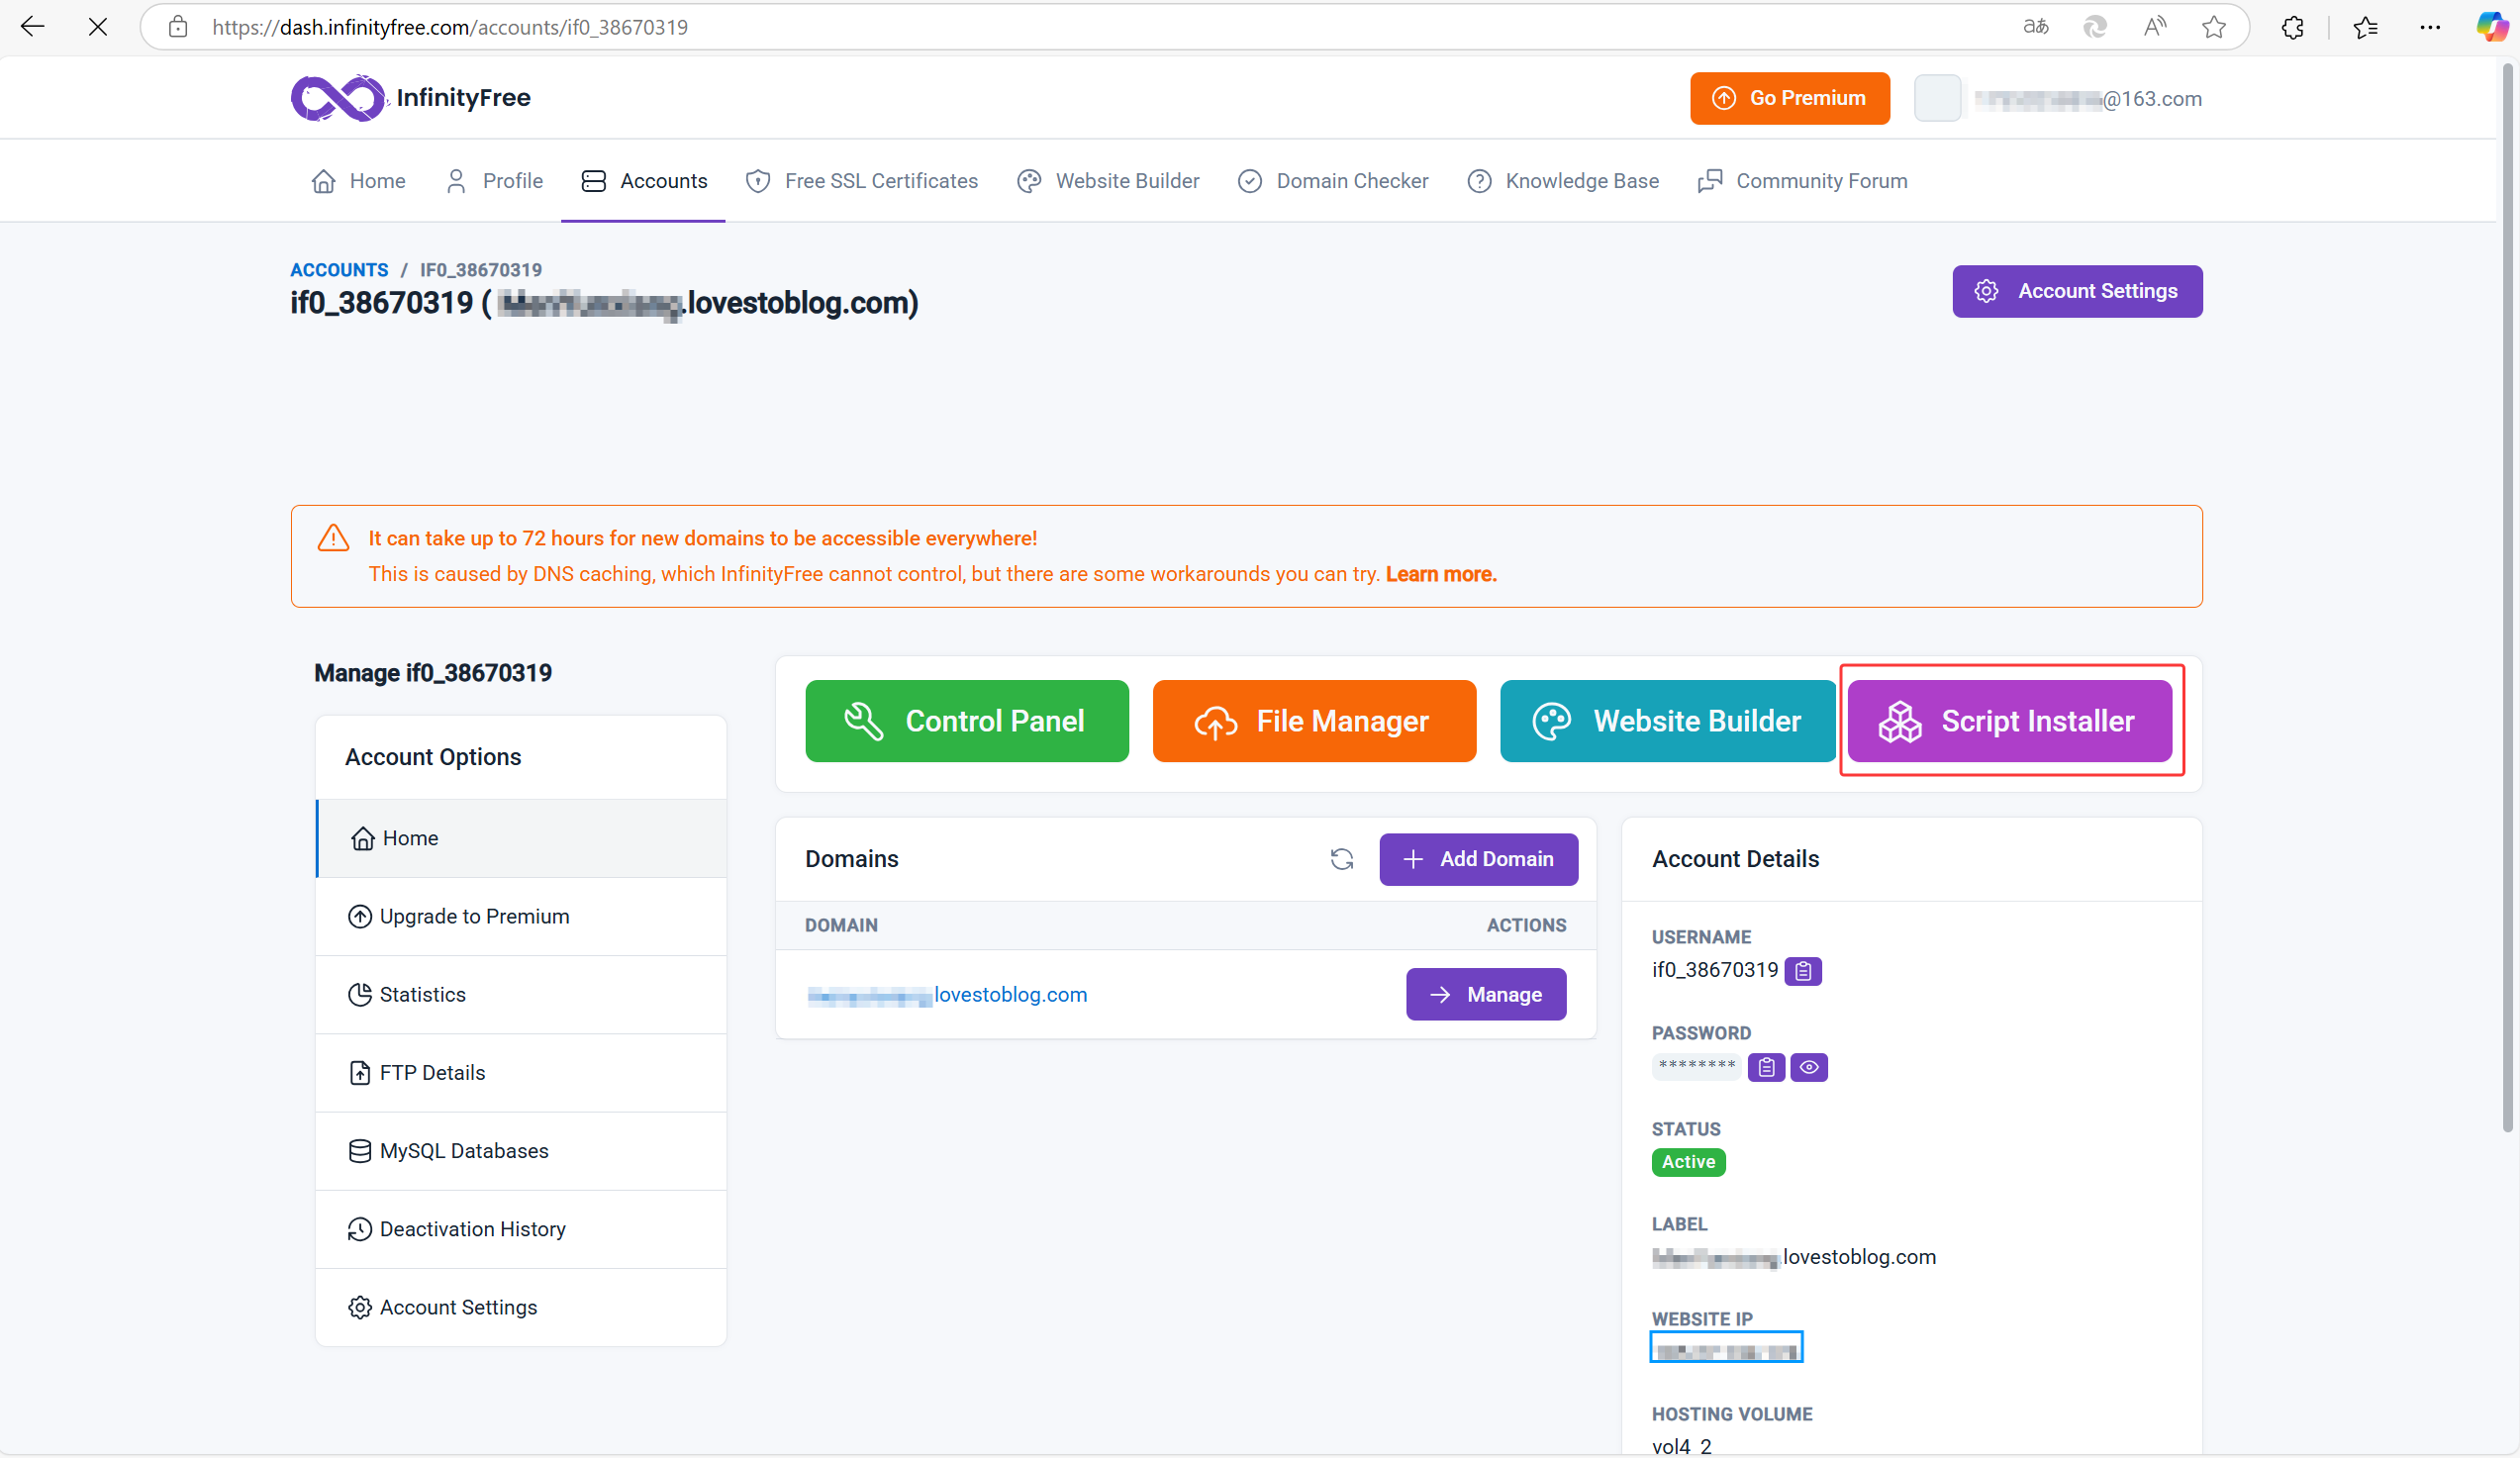Switch to Free SSL Certificates tab

(x=861, y=181)
